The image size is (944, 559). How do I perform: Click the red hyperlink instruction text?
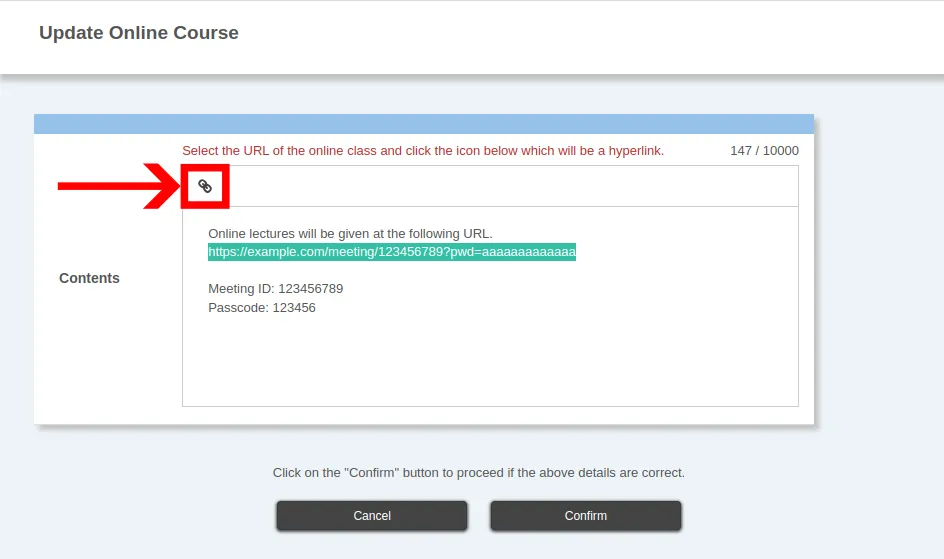[x=422, y=151]
